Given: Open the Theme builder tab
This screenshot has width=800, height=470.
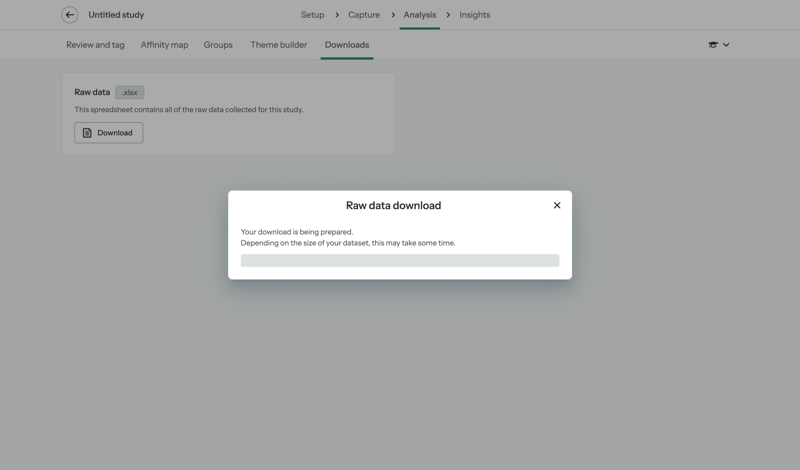Looking at the screenshot, I should (278, 45).
